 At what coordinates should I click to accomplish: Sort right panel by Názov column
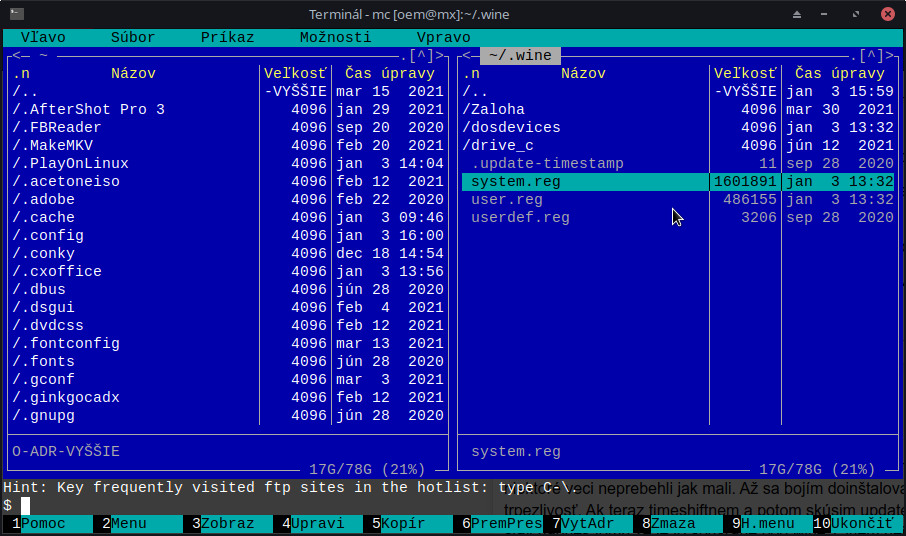[x=583, y=73]
